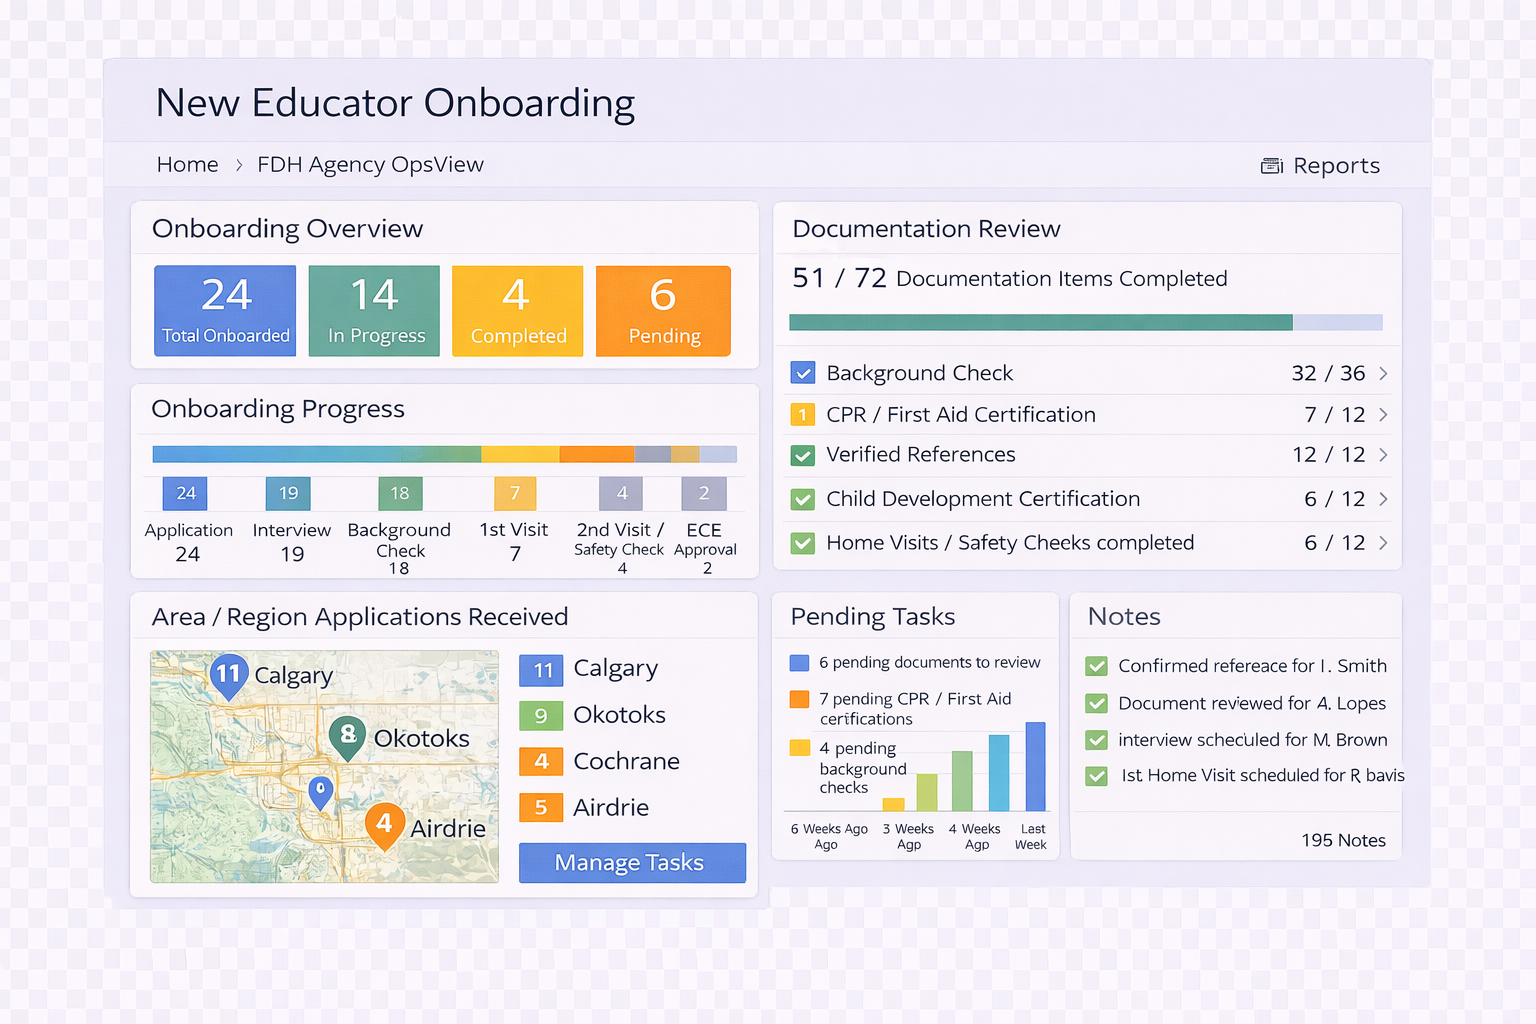Open the 195 Notes link
Screen dimensions: 1536x1024
[x=1343, y=840]
